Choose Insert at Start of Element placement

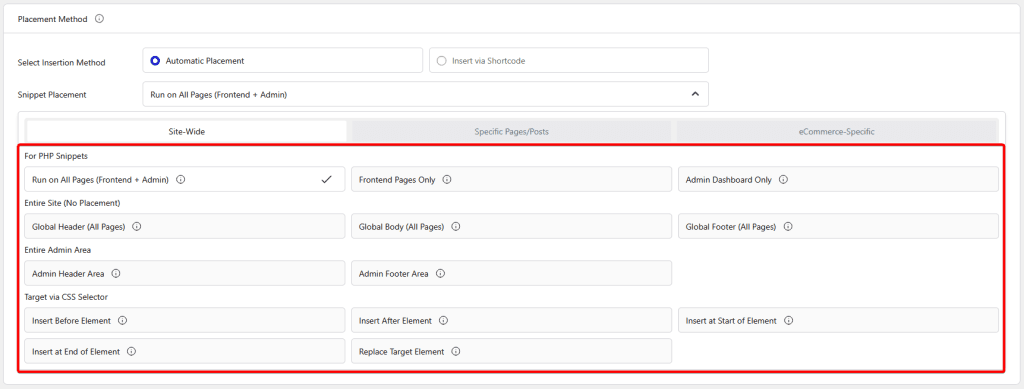tap(839, 320)
